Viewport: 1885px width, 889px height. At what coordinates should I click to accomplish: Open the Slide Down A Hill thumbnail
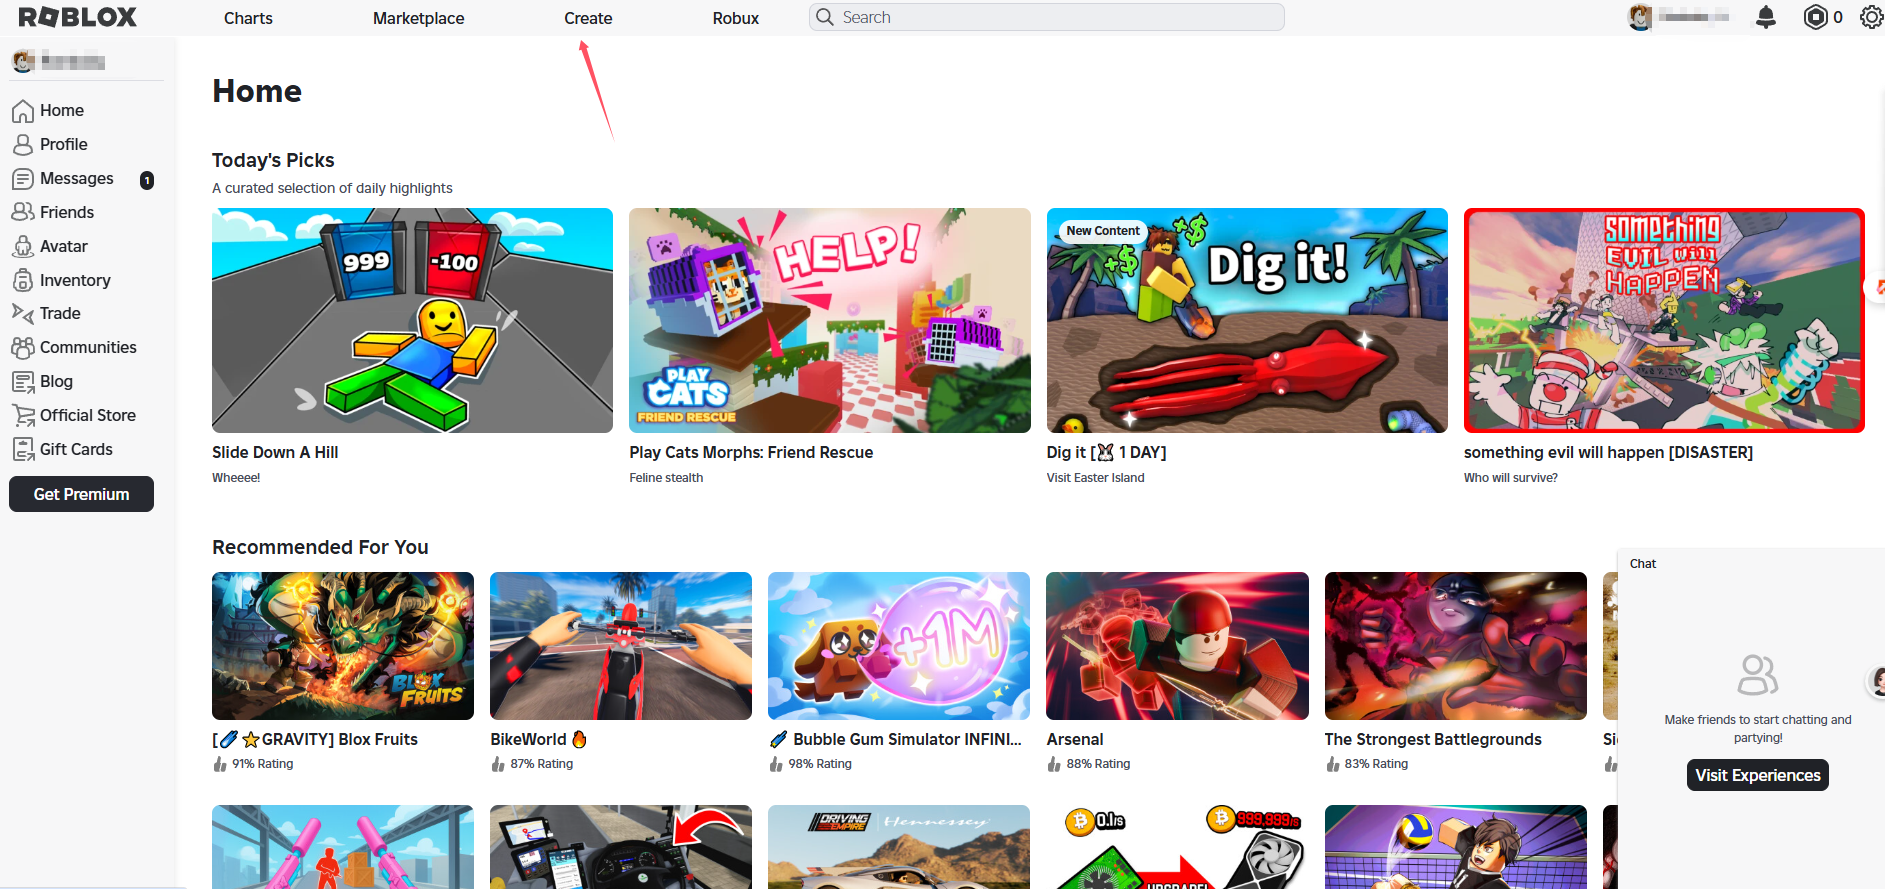pos(412,320)
